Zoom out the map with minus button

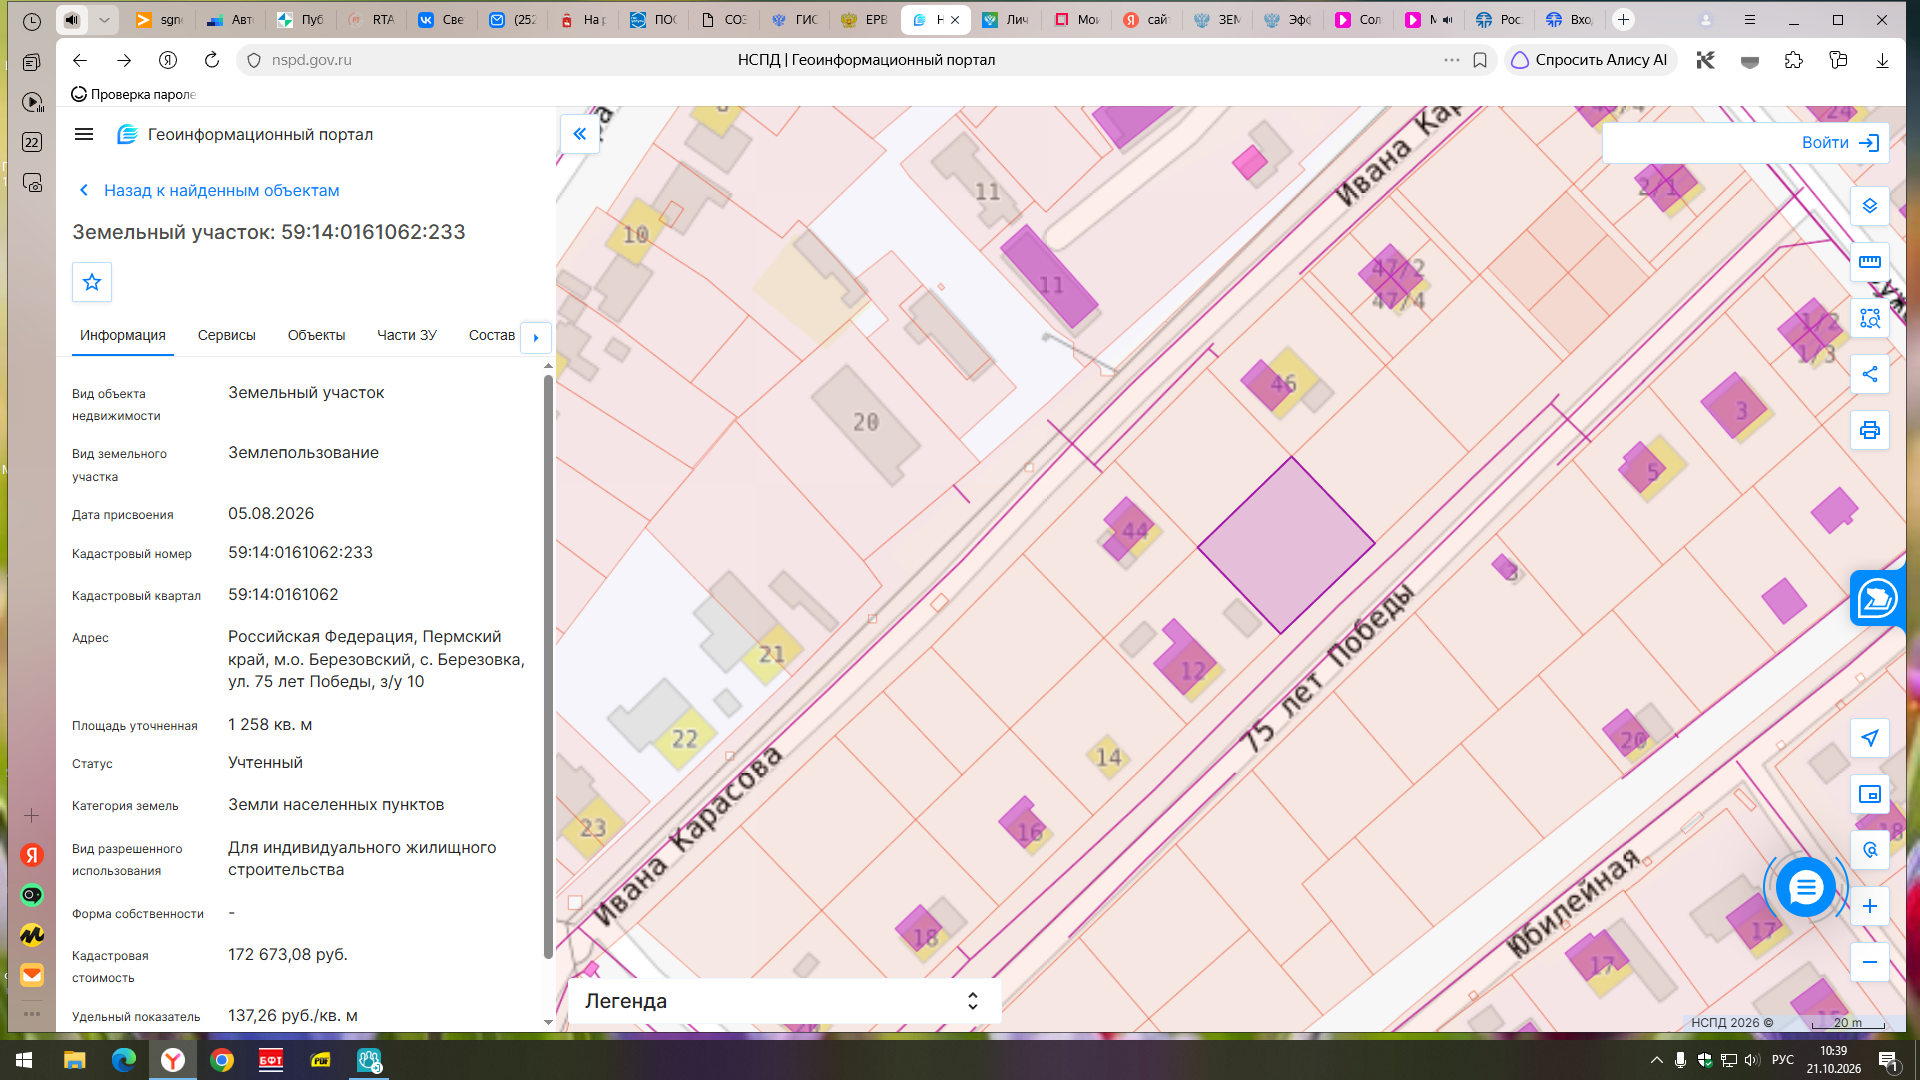point(1869,962)
